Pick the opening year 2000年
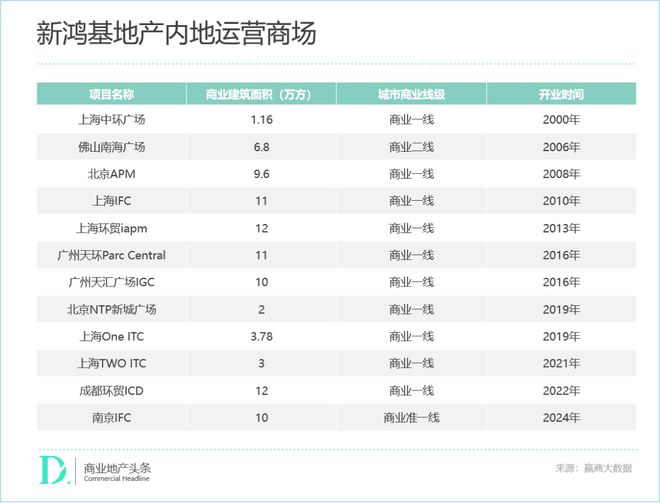The image size is (660, 503). coord(561,120)
